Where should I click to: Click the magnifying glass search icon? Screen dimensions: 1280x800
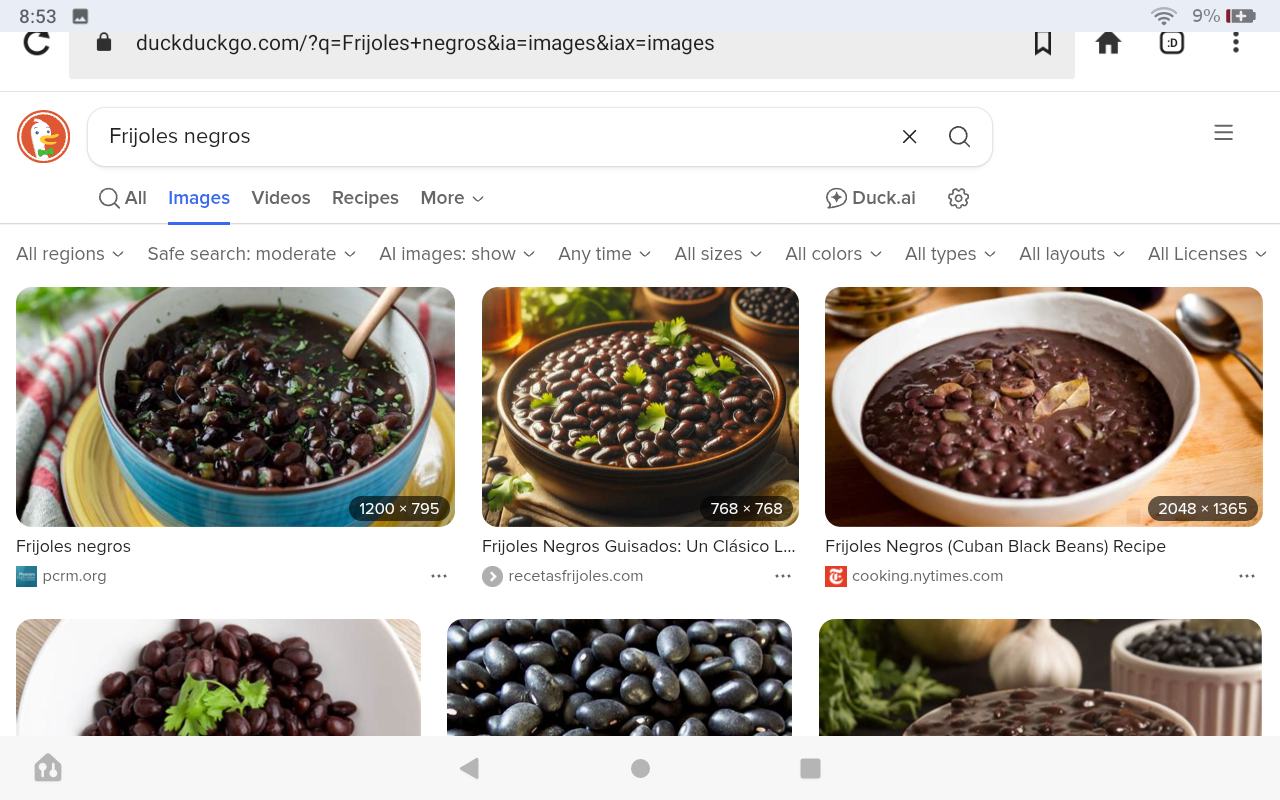click(959, 137)
